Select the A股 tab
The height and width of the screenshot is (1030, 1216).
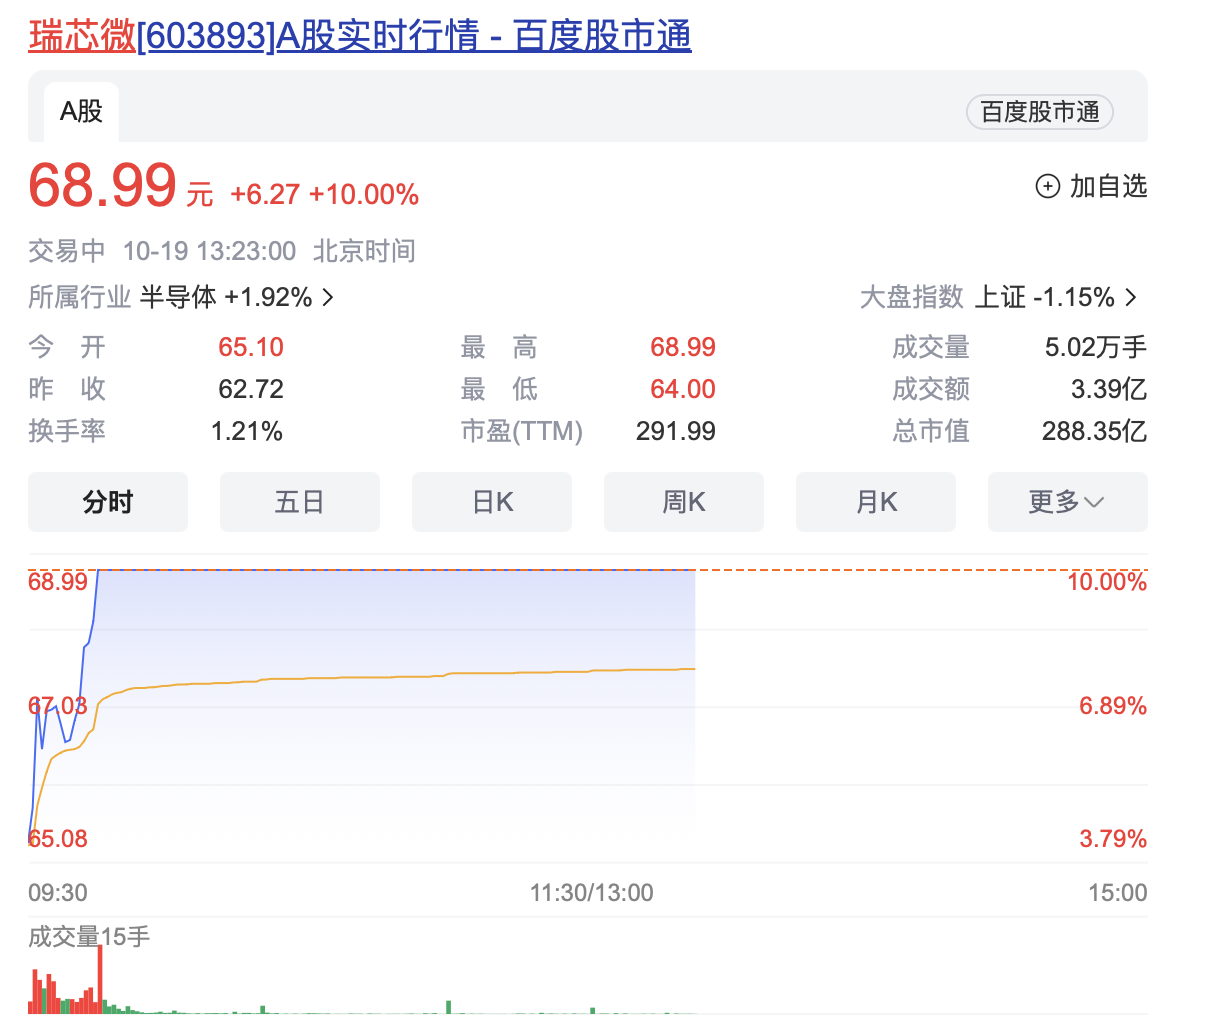click(x=81, y=111)
